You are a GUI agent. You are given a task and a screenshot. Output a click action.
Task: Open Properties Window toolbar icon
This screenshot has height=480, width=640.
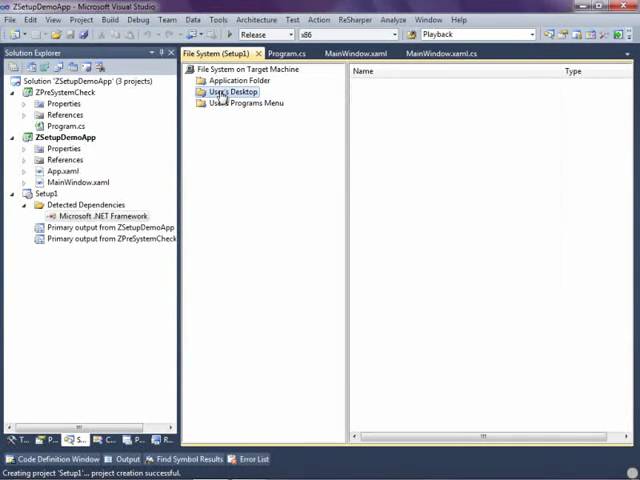[x=563, y=35]
